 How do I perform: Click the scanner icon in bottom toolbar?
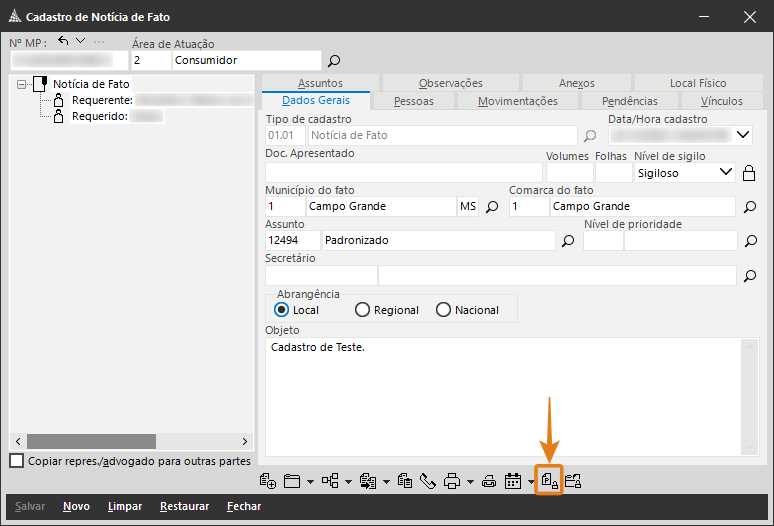[489, 481]
